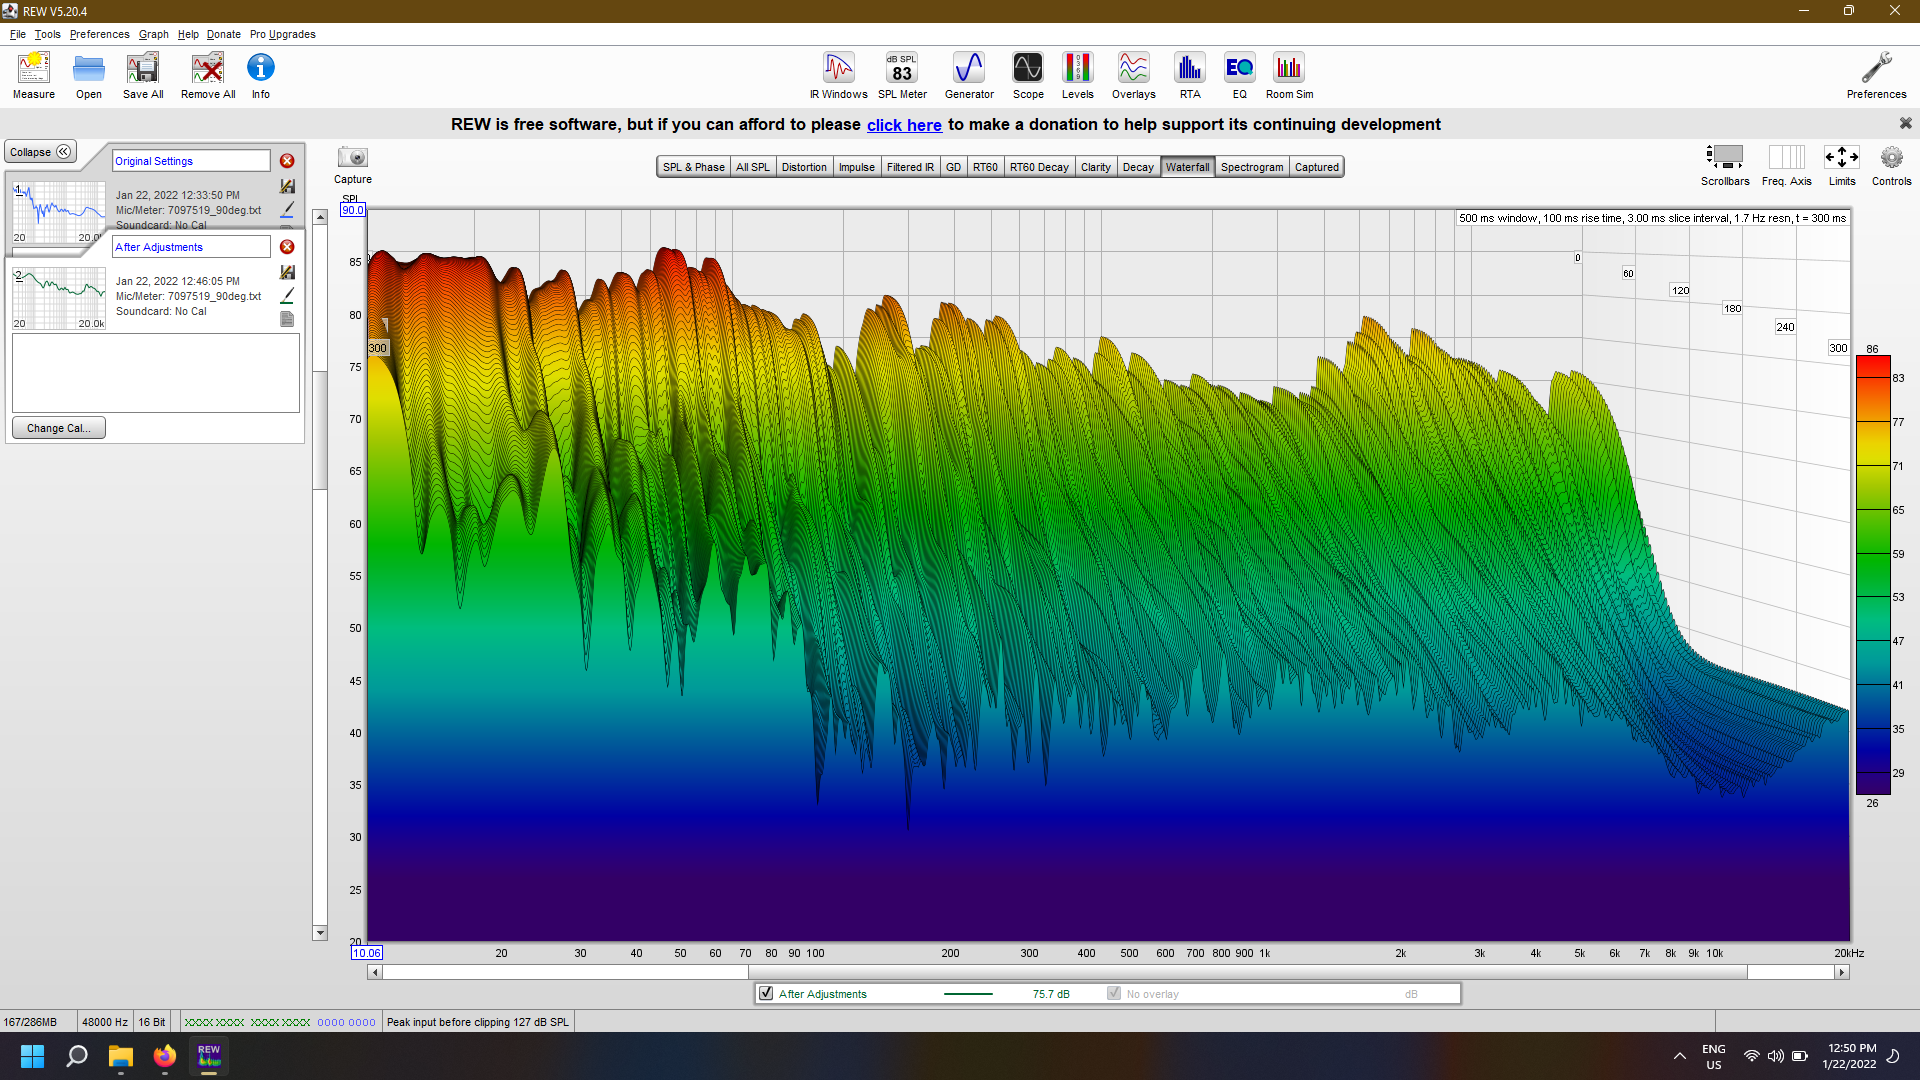Change trace colour of After Adjustments

(x=287, y=296)
